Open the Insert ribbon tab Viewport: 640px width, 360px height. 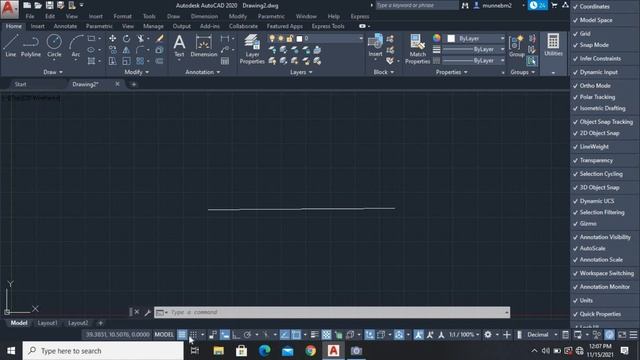click(38, 26)
